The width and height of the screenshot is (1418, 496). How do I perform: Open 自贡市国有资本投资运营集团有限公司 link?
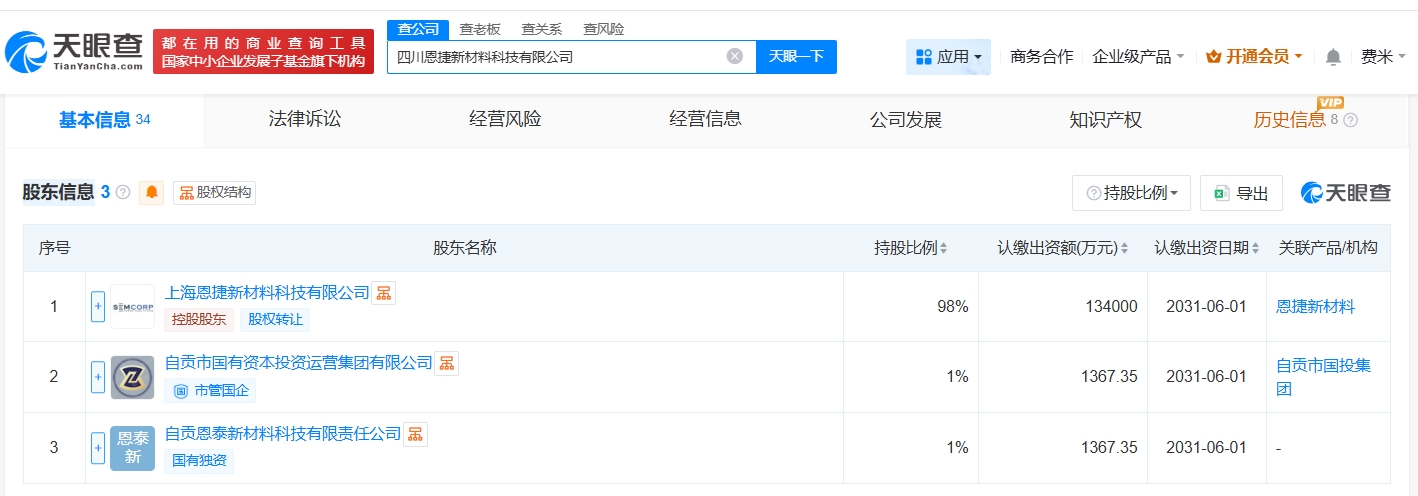299,363
